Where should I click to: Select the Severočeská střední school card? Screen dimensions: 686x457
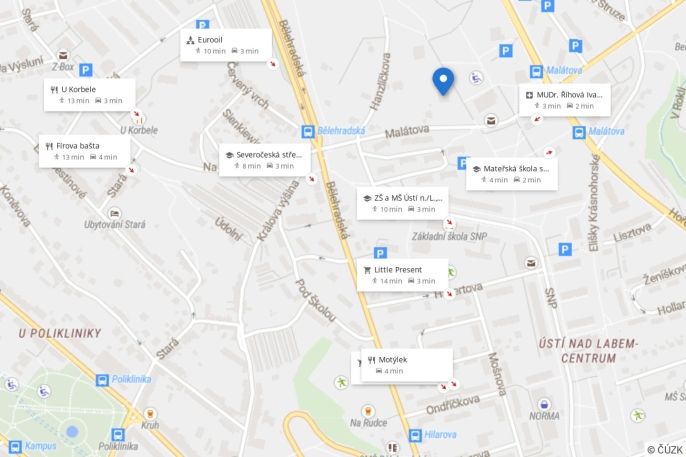click(265, 160)
